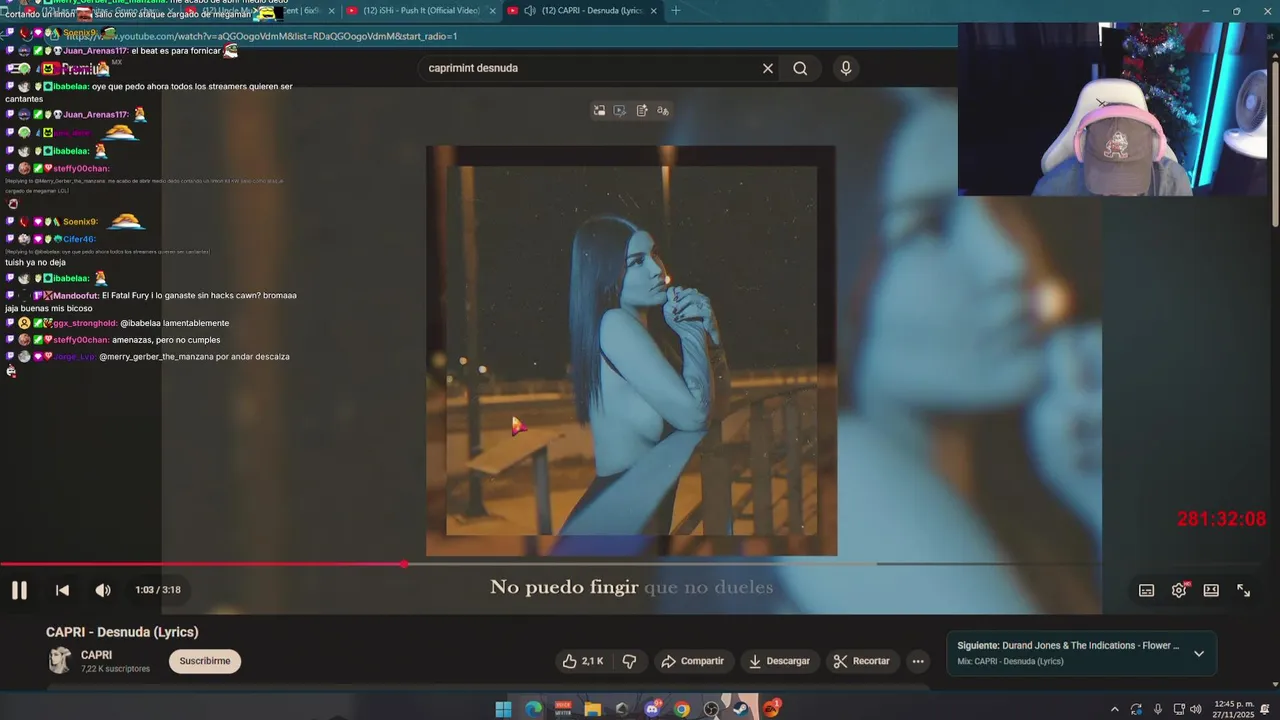1280x720 pixels.
Task: Open the Windows Start menu
Action: pos(503,709)
